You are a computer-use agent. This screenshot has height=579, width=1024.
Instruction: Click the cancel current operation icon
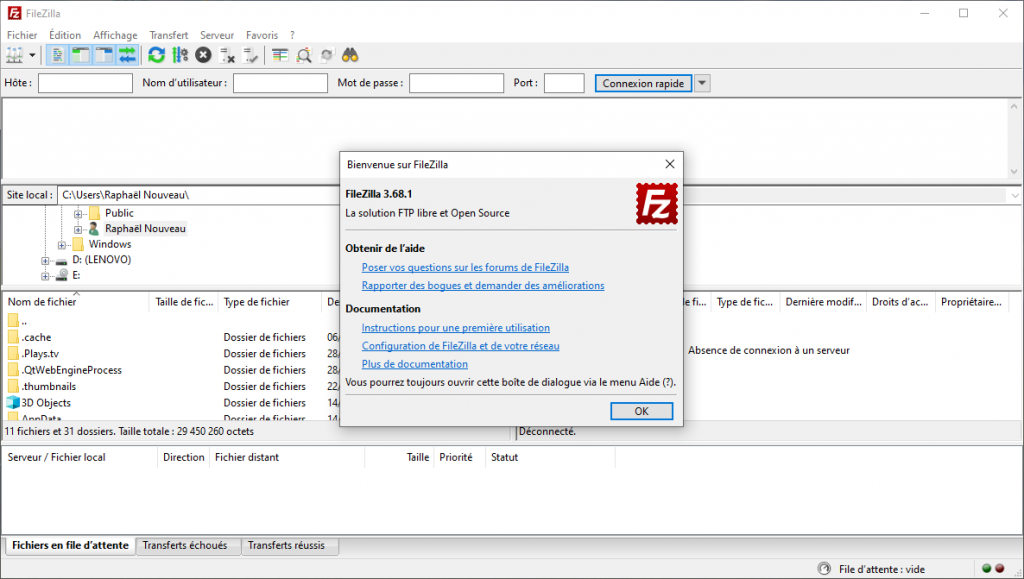point(203,55)
